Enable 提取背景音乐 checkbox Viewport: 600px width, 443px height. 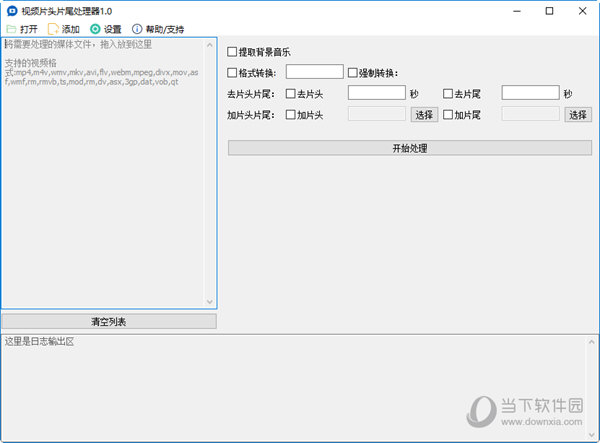[232, 52]
